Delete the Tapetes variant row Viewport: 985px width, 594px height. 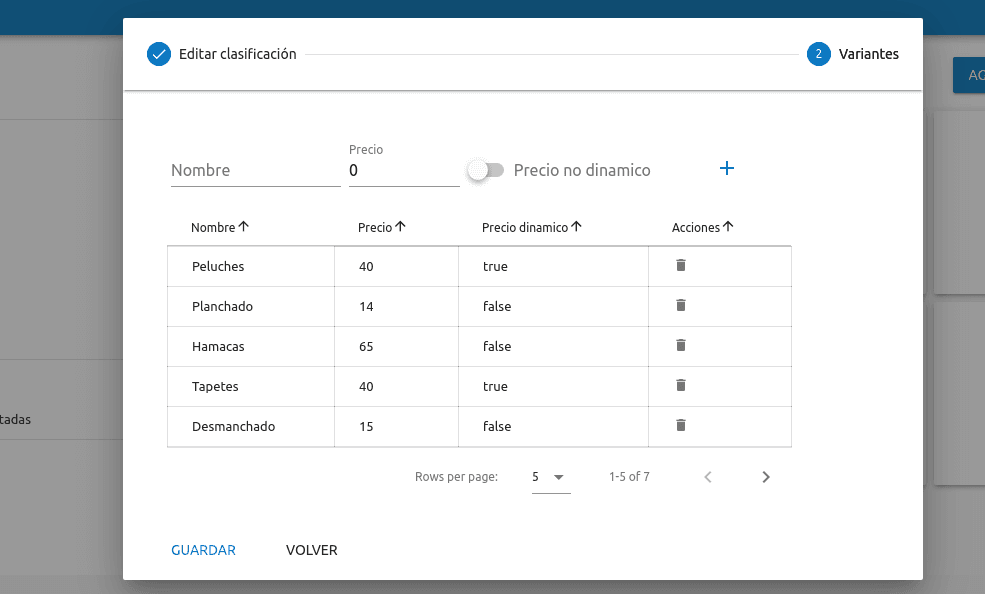[x=680, y=385]
